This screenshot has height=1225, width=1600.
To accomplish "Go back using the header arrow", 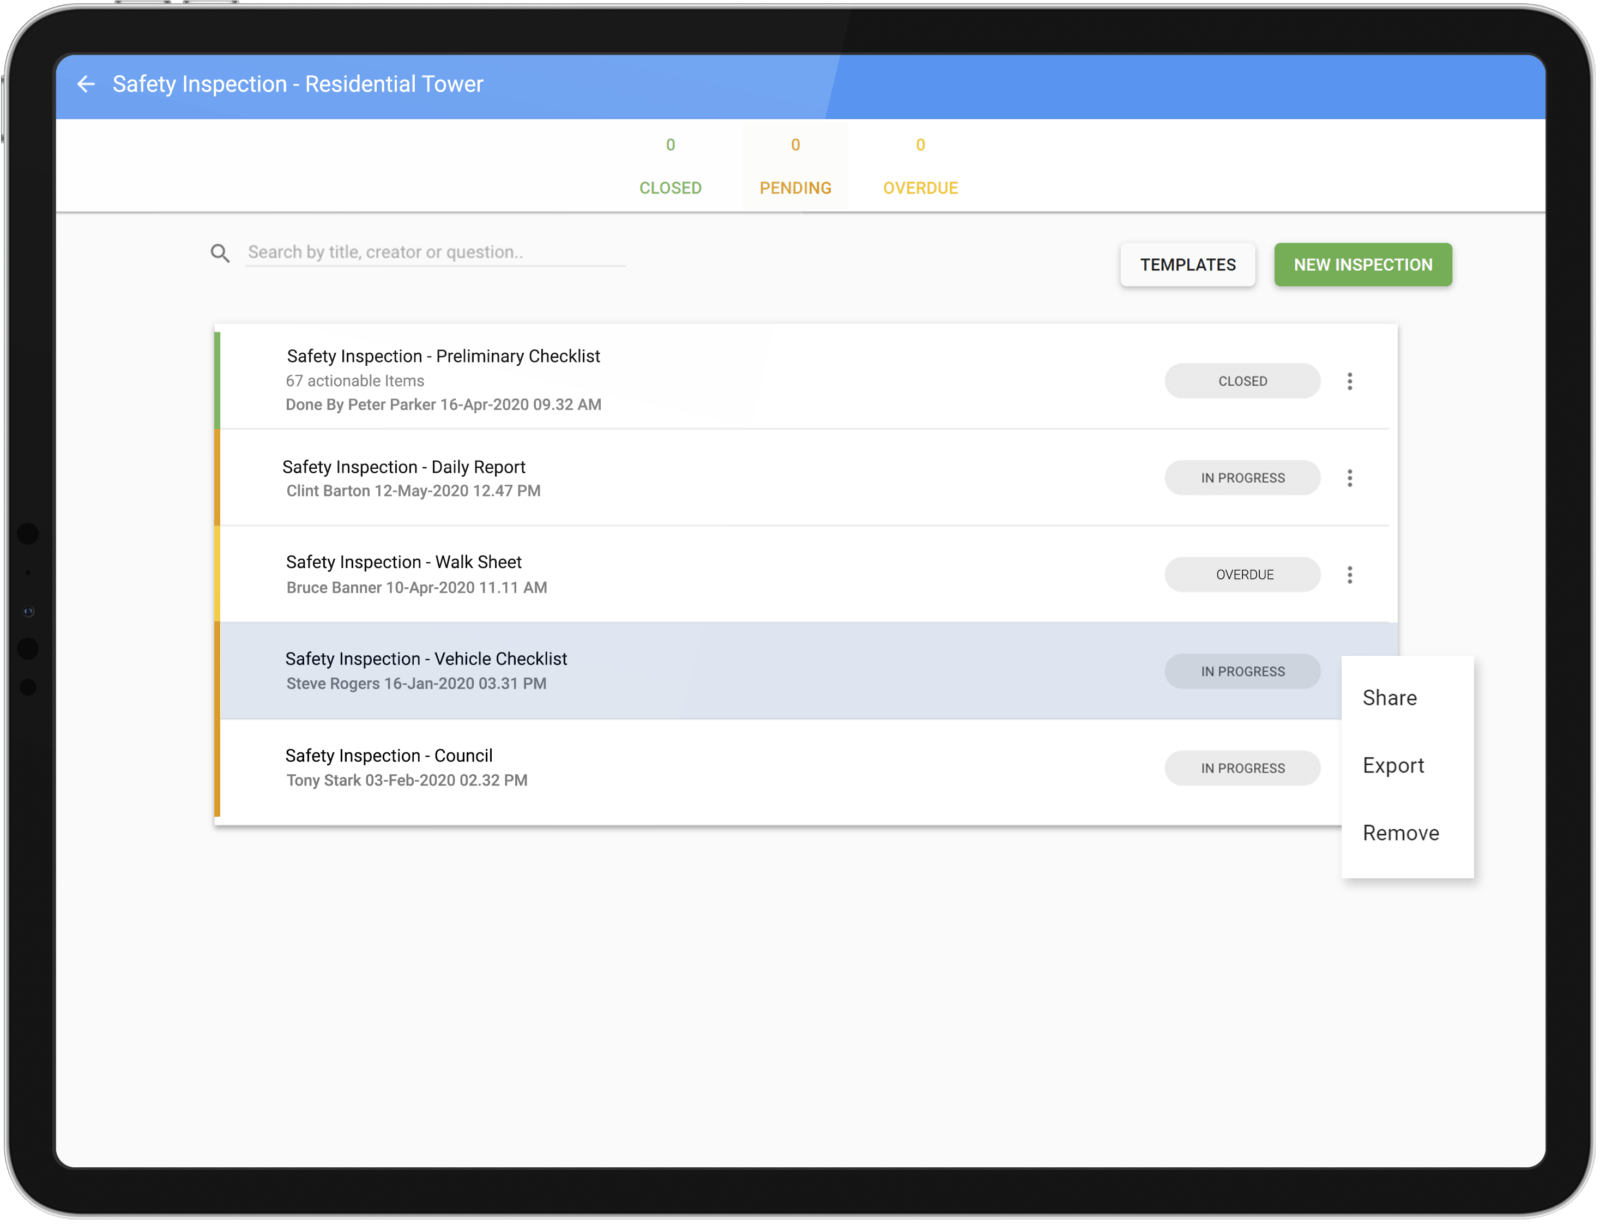I will 86,84.
